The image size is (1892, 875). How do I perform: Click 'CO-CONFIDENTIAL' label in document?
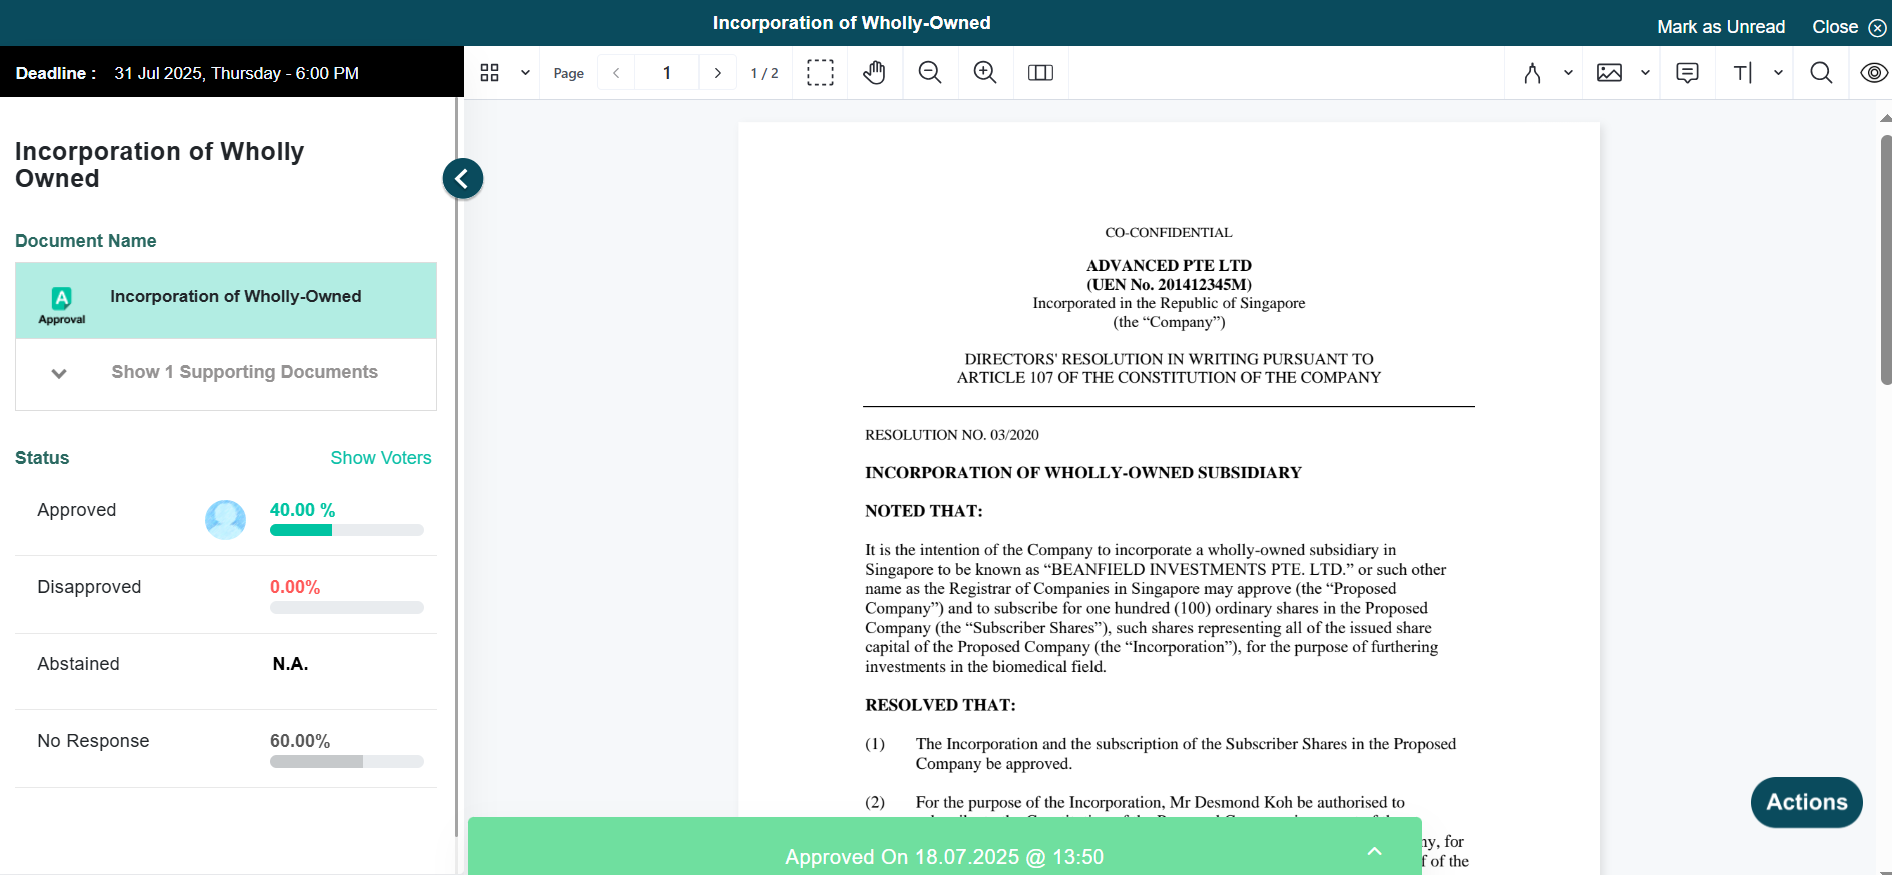pyautogui.click(x=1169, y=232)
